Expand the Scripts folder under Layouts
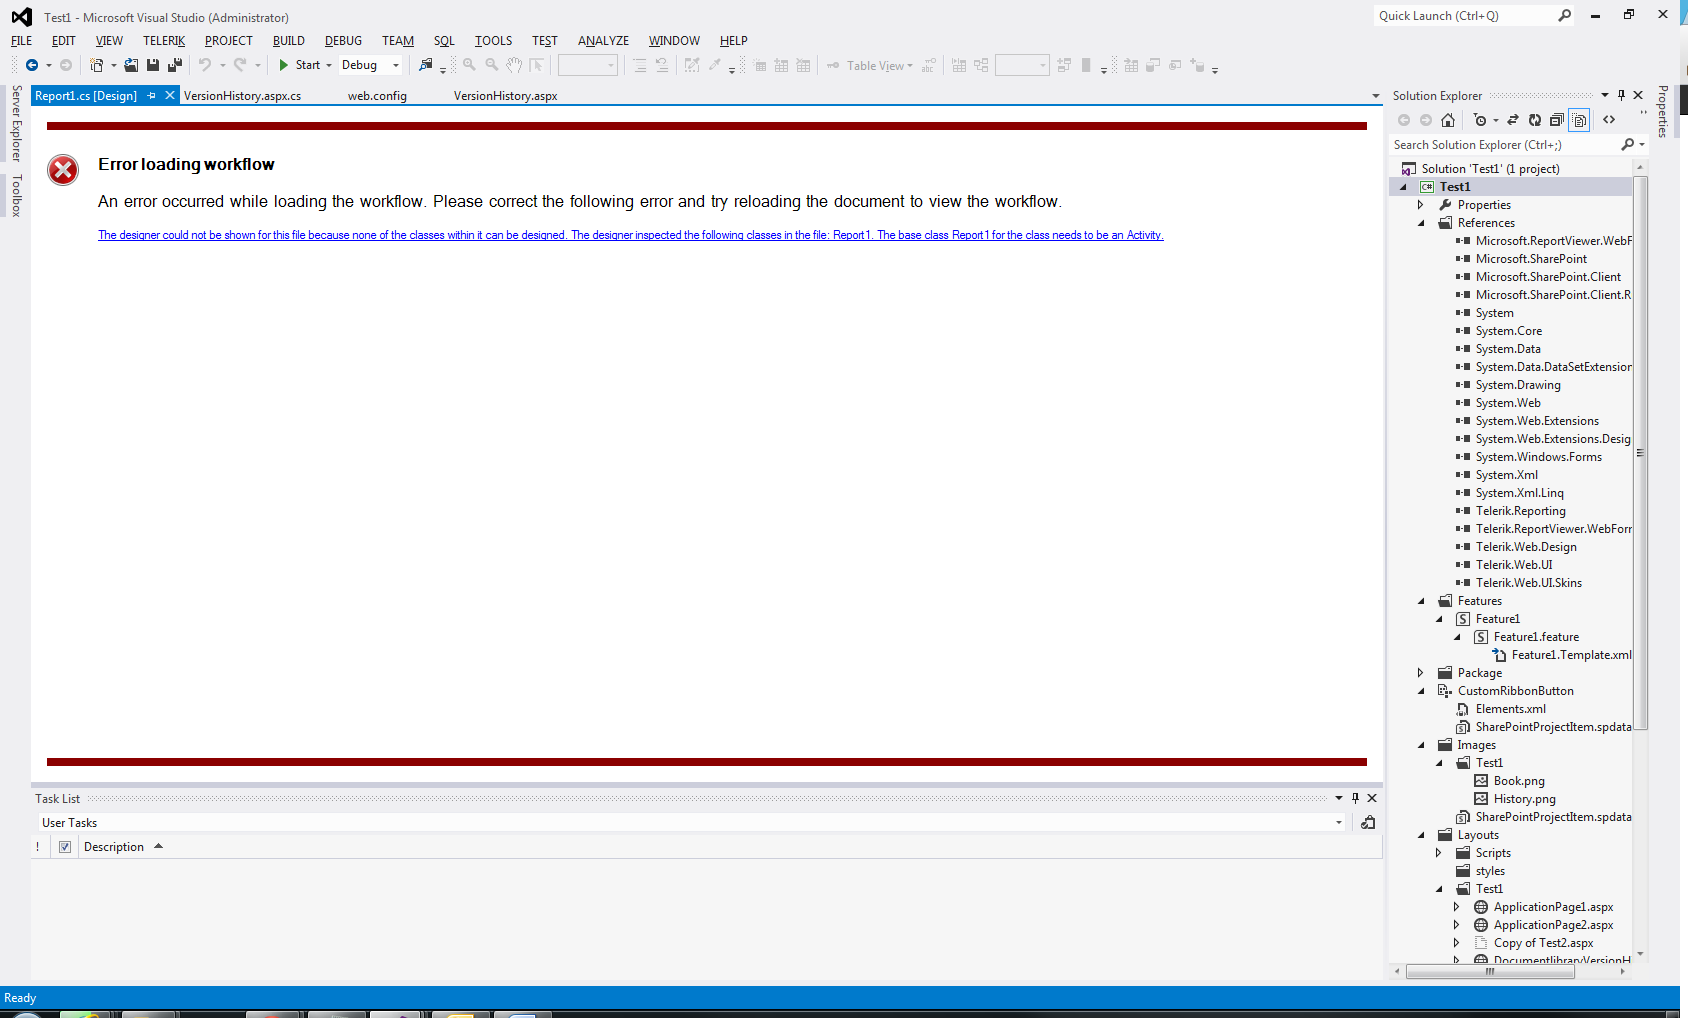This screenshot has width=1688, height=1018. click(x=1438, y=853)
